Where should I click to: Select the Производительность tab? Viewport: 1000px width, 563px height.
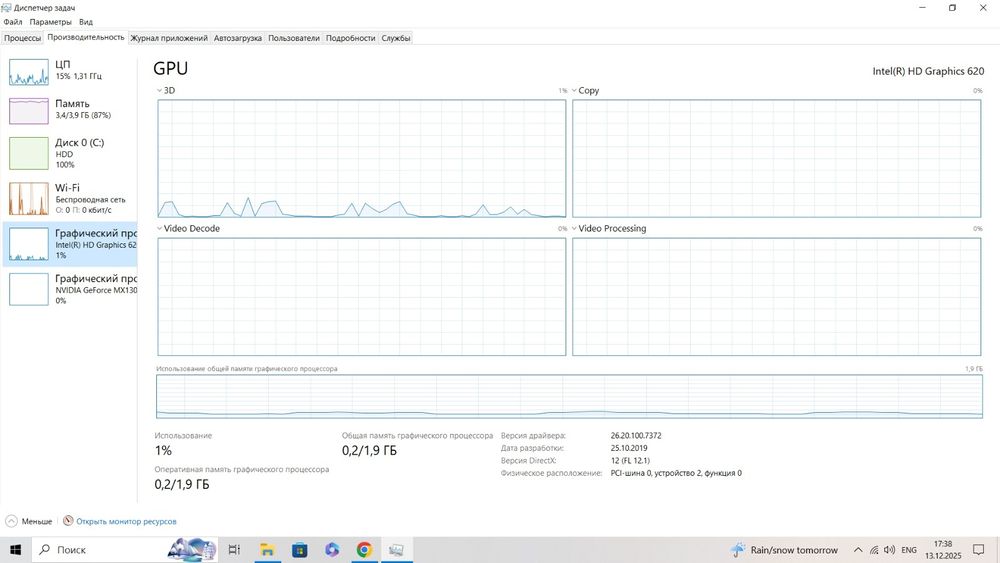85,38
